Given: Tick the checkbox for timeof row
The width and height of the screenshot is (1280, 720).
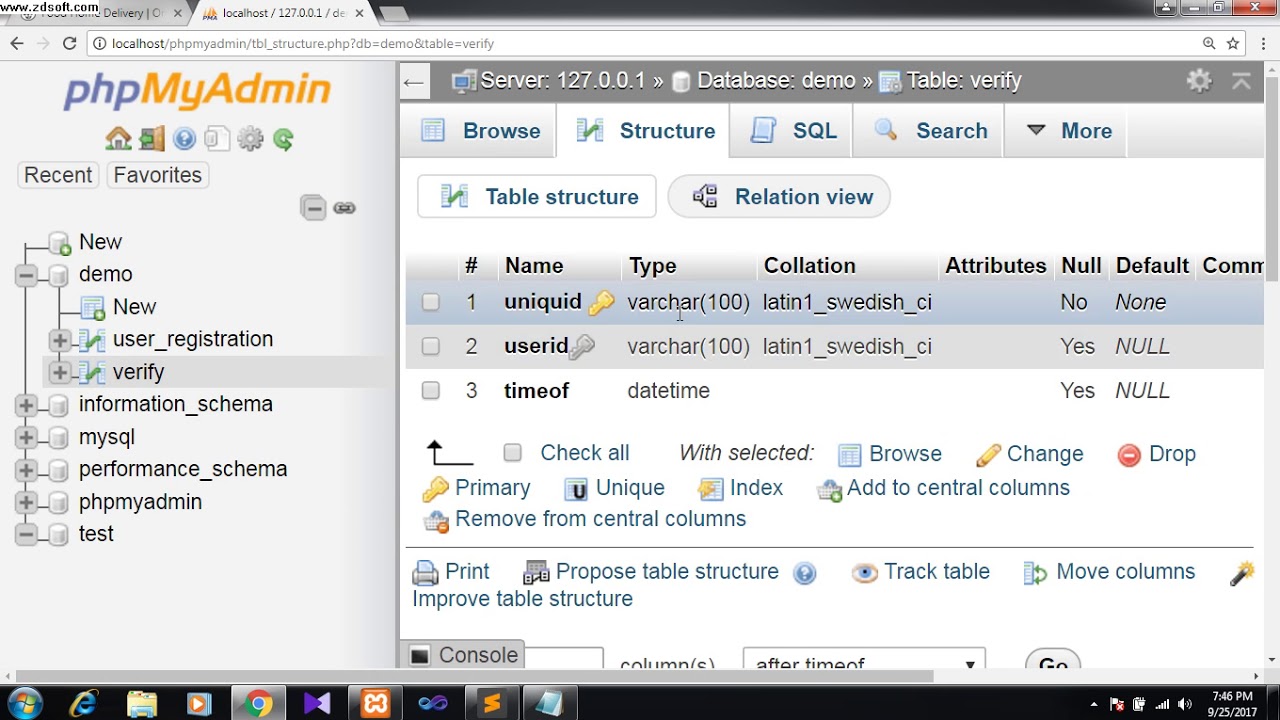Looking at the screenshot, I should coord(431,390).
